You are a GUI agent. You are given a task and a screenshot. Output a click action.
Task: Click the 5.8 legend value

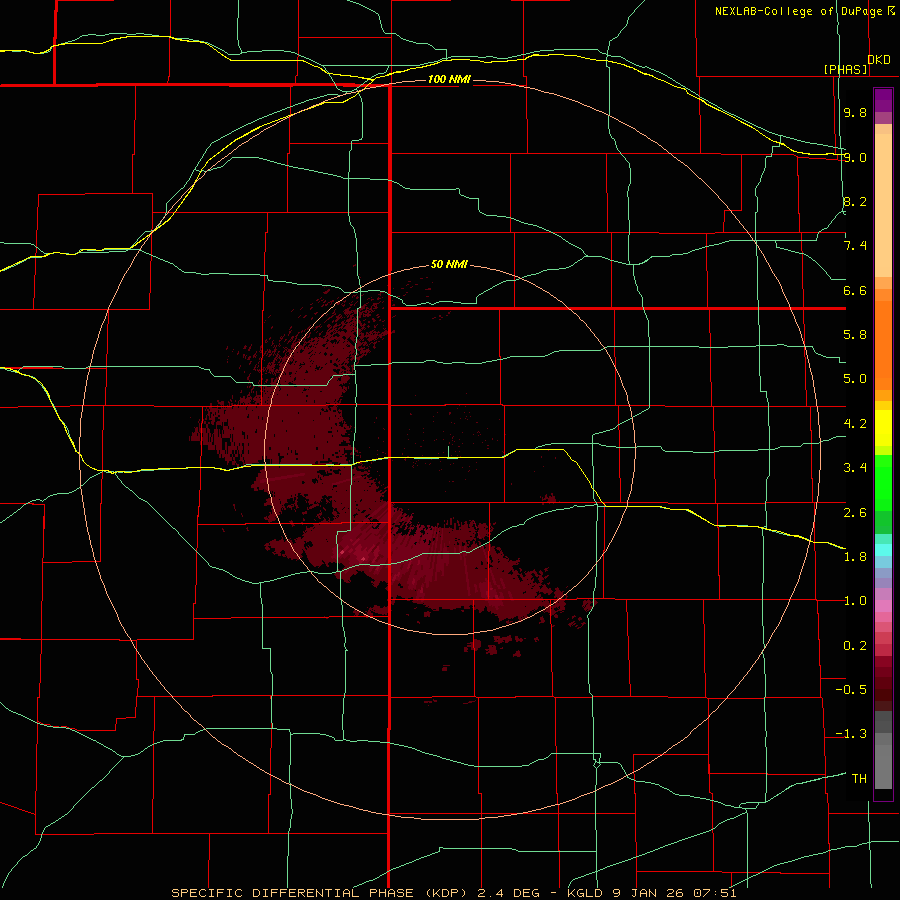tap(855, 335)
